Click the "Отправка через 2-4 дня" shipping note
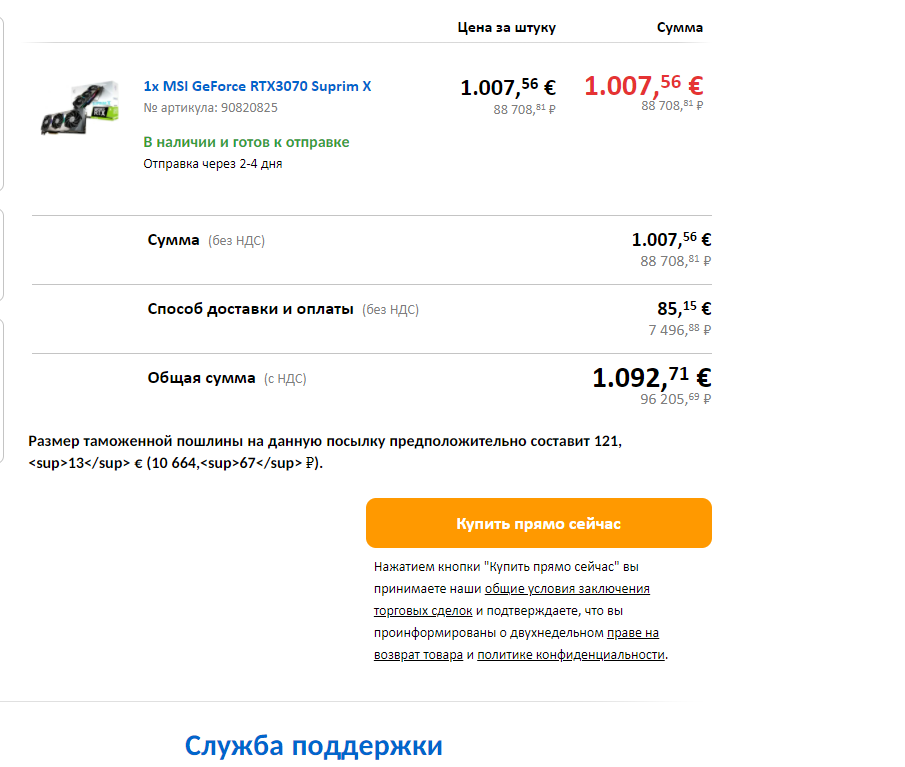This screenshot has height=767, width=905. pyautogui.click(x=212, y=163)
